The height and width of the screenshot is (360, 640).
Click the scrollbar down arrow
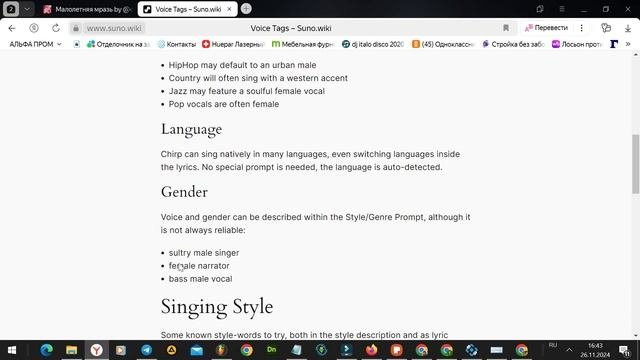636,336
